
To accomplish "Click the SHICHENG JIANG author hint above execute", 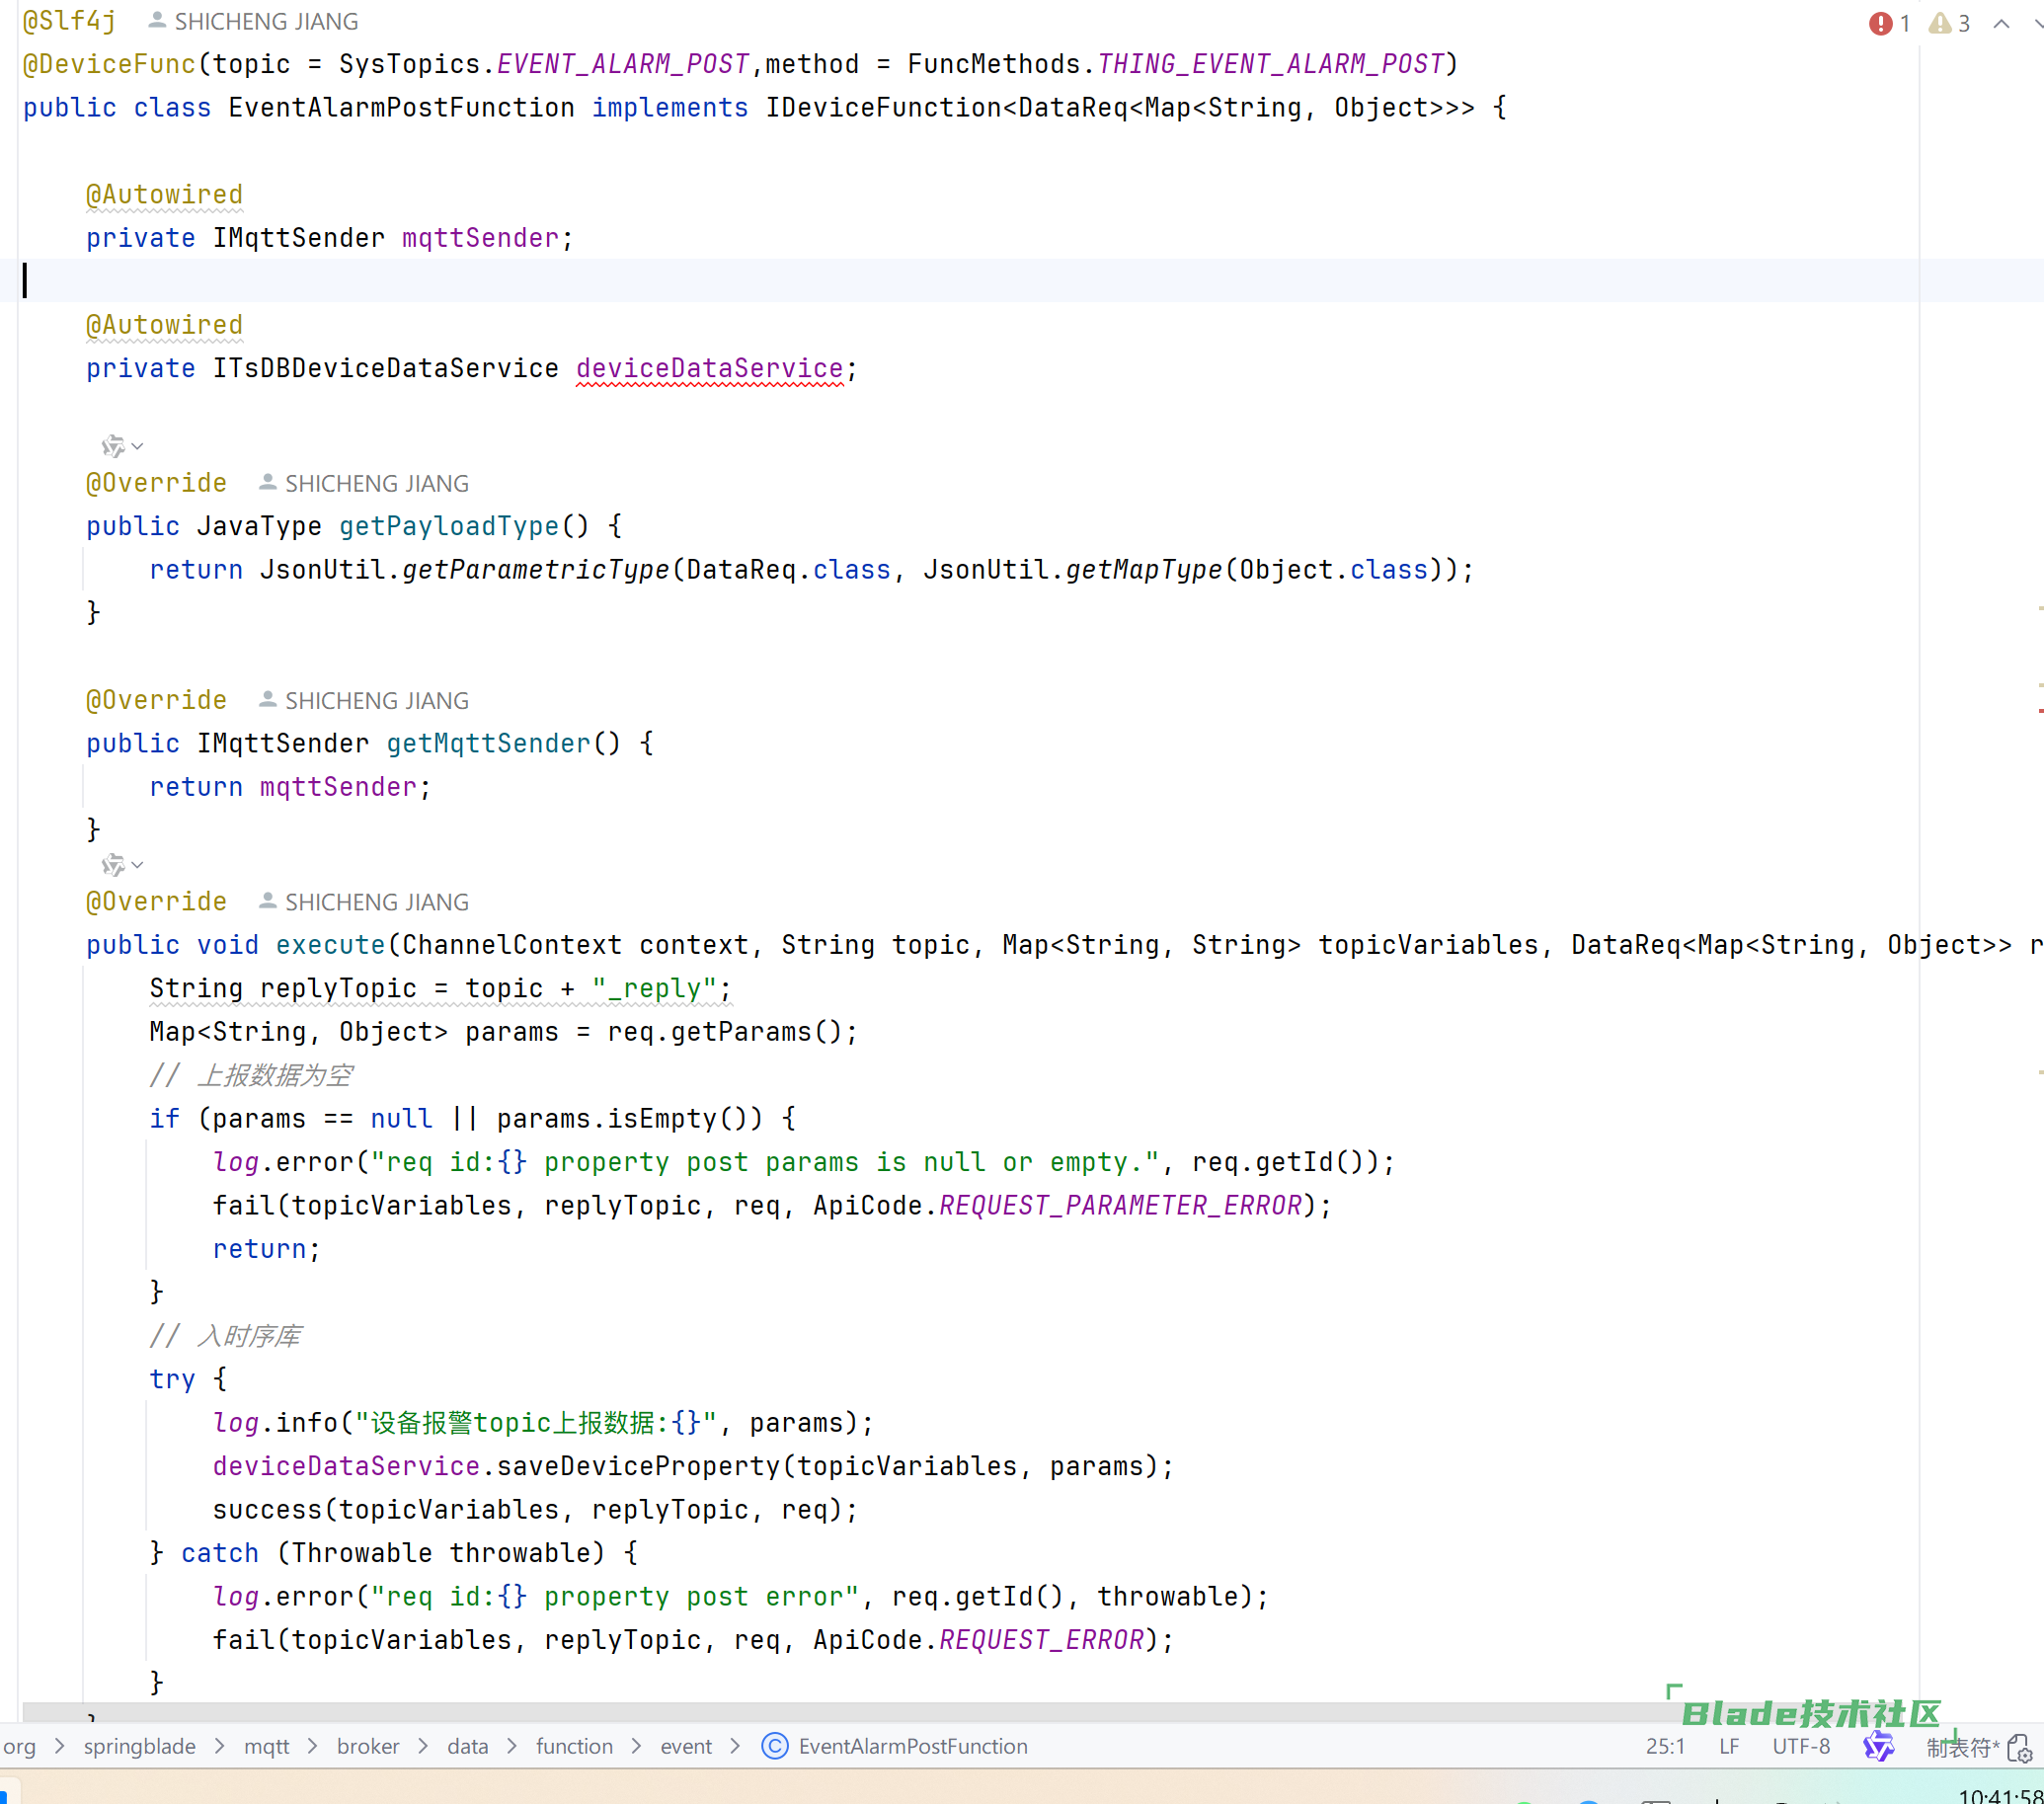I will [x=376, y=902].
